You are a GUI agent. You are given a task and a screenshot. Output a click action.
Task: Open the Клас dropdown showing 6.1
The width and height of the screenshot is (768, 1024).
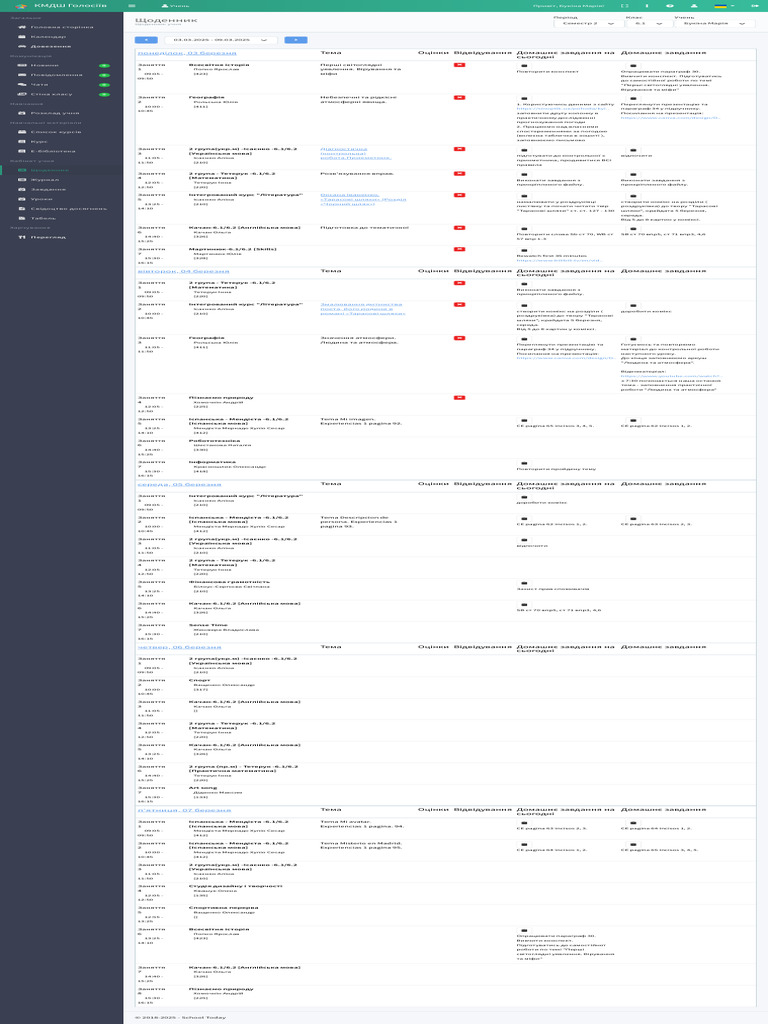(648, 24)
